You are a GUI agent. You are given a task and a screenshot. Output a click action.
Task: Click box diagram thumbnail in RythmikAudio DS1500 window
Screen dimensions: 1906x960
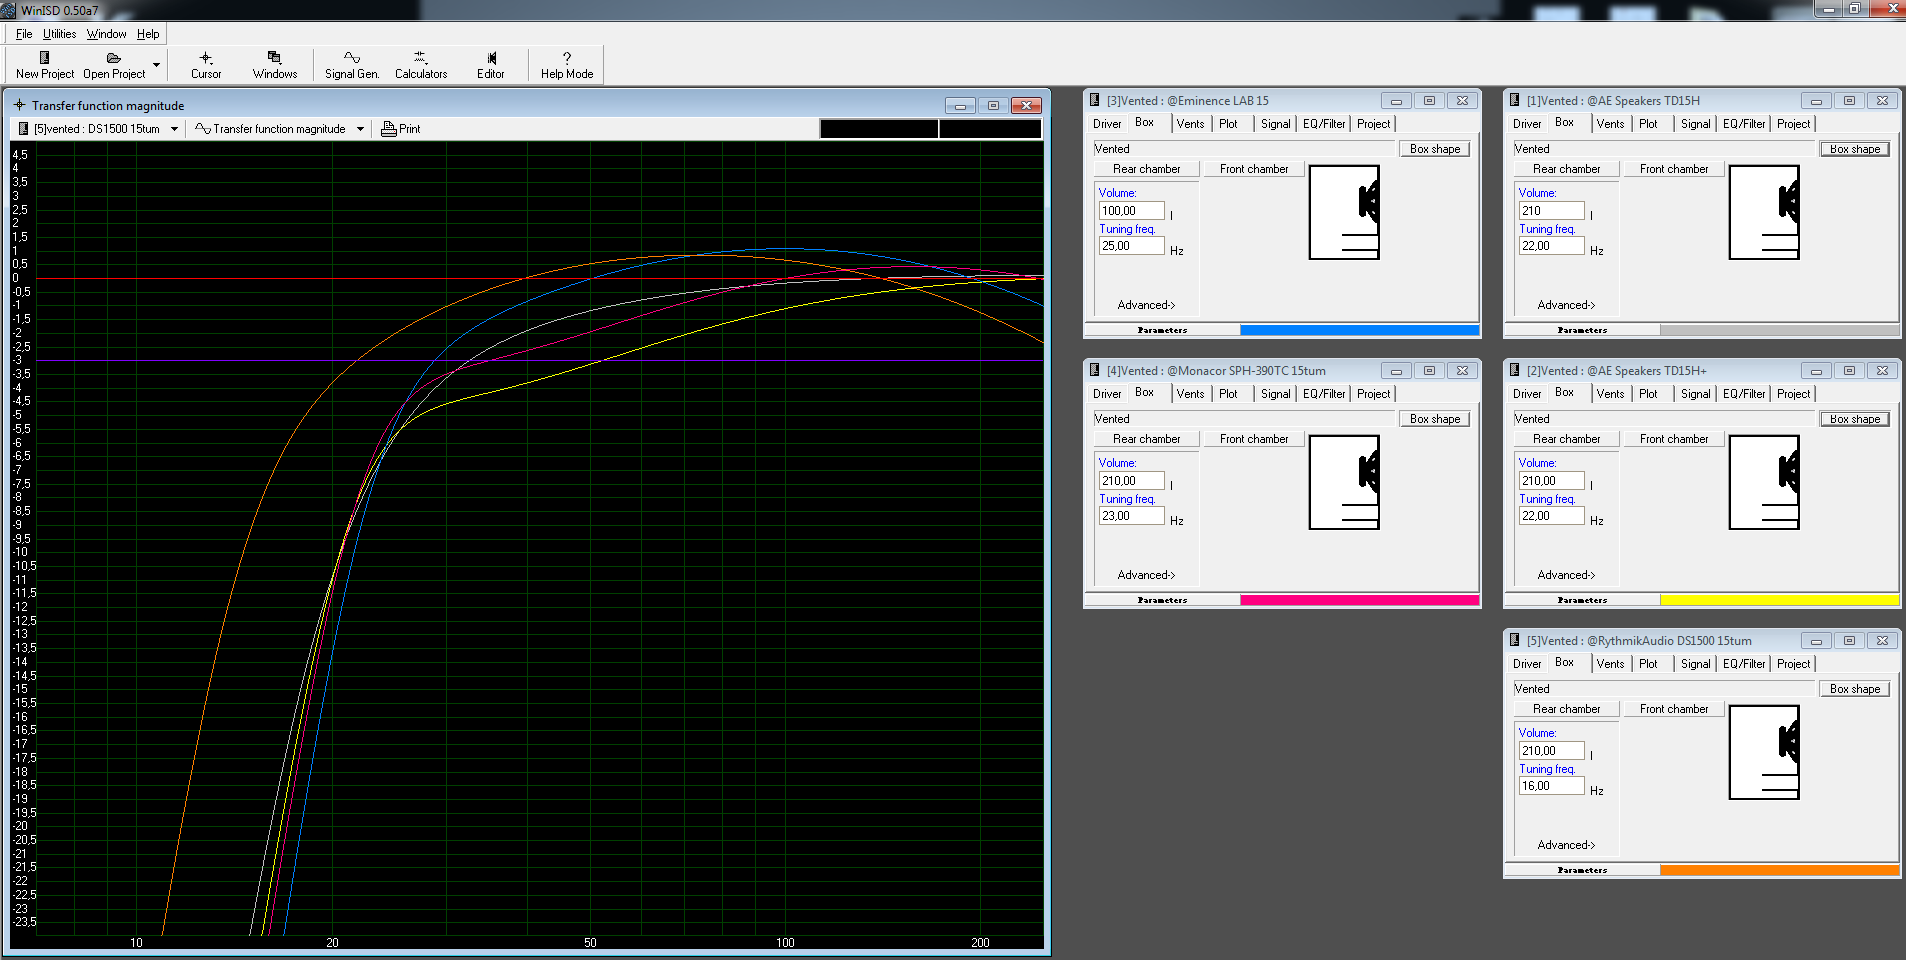[1764, 752]
